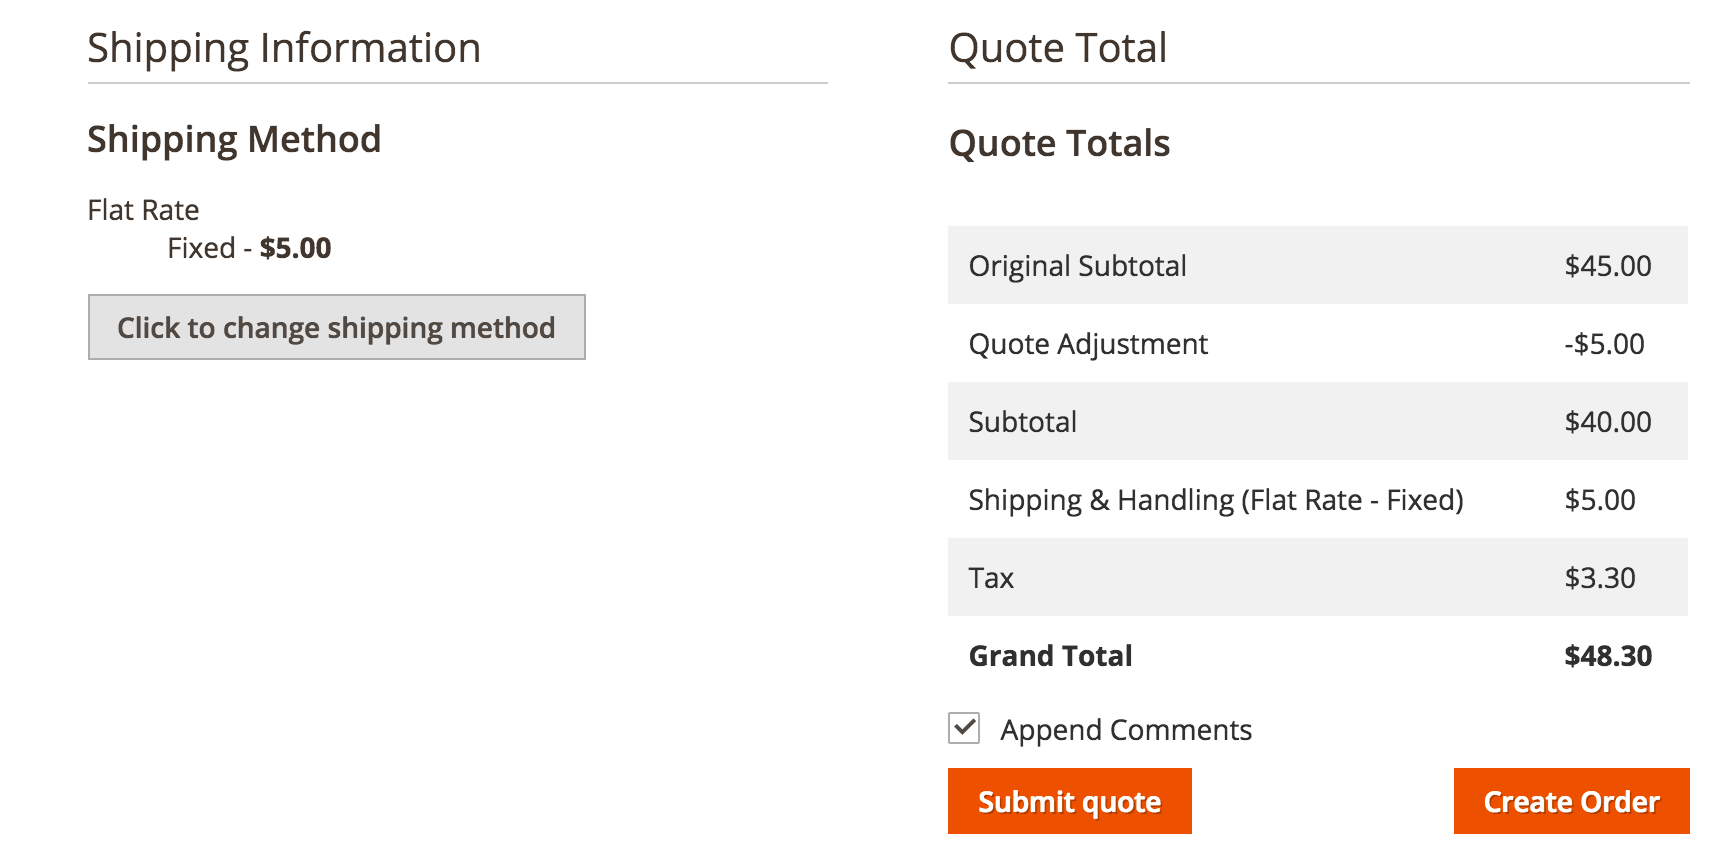
Task: Click the bold $5.00 fixed shipping price
Action: pos(295,248)
